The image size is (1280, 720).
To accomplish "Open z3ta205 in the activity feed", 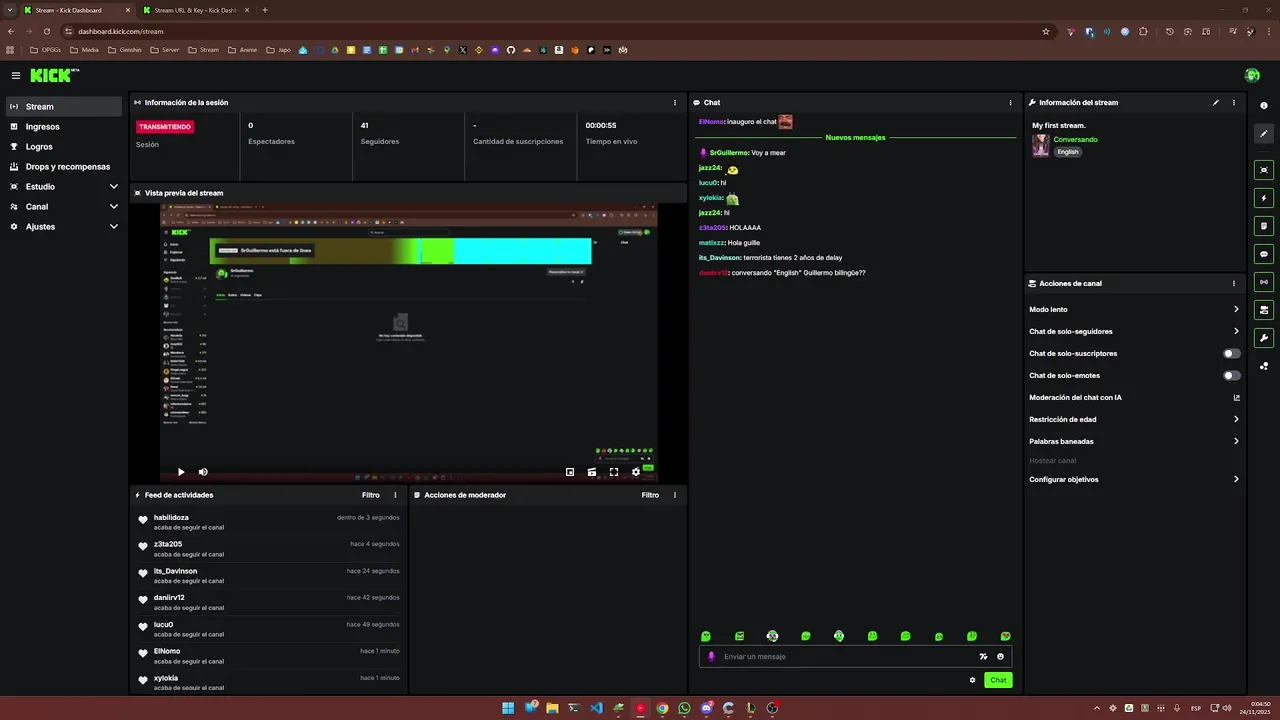I will [x=168, y=544].
